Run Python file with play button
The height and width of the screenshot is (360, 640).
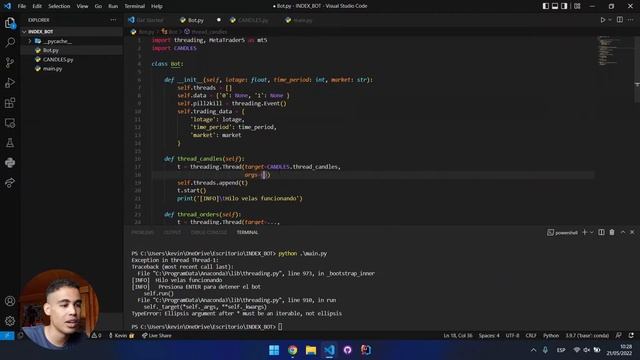[x=602, y=20]
